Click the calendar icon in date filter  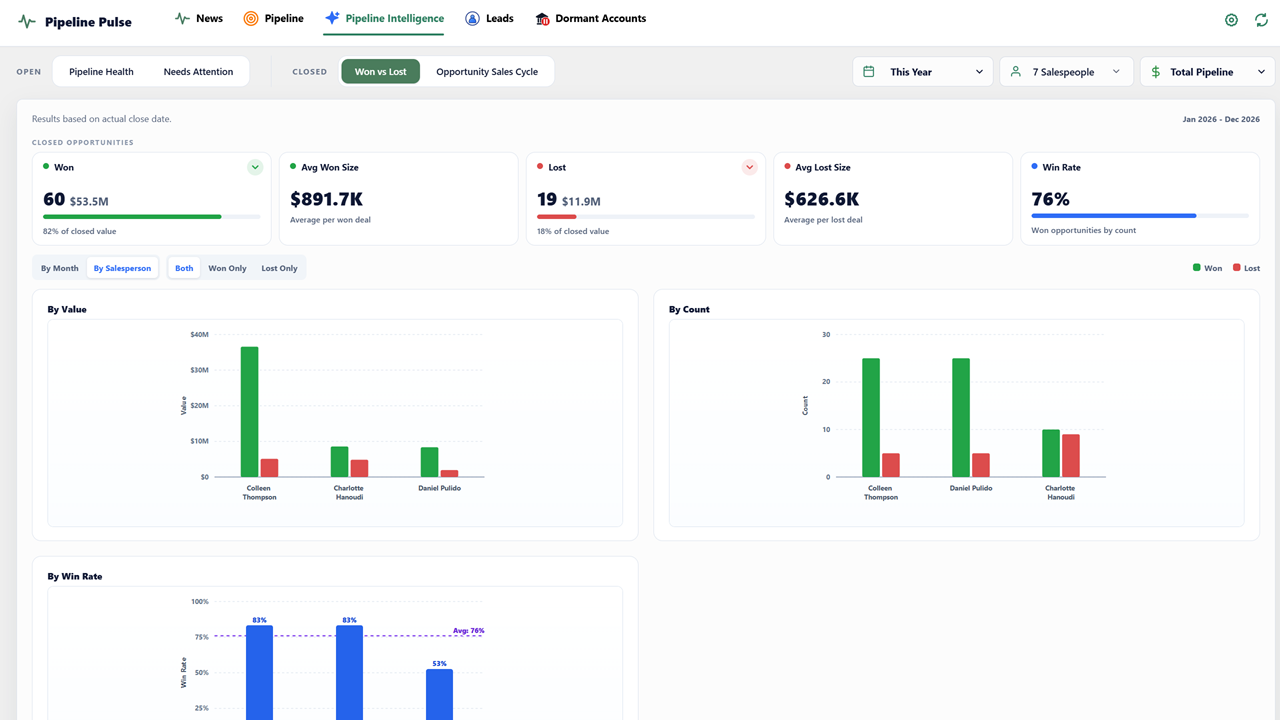(x=869, y=72)
